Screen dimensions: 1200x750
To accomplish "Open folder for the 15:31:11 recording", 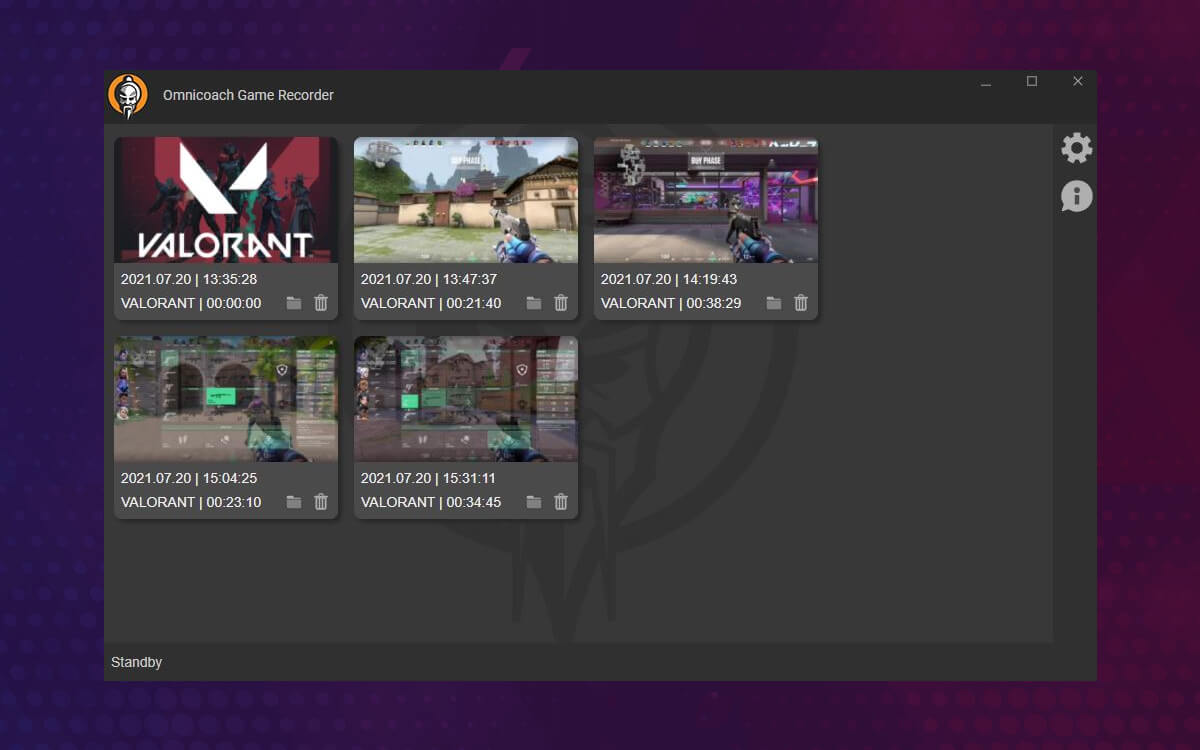I will click(x=534, y=502).
